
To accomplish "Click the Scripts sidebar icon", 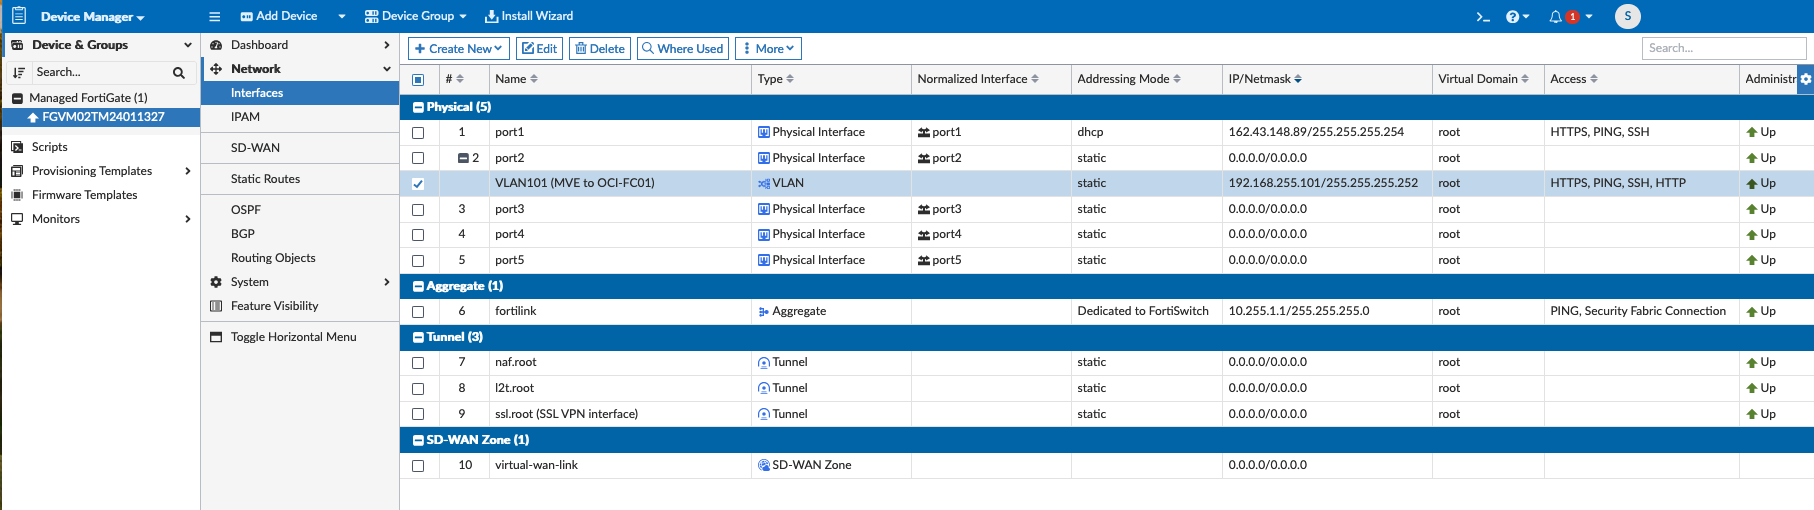I will pos(17,147).
